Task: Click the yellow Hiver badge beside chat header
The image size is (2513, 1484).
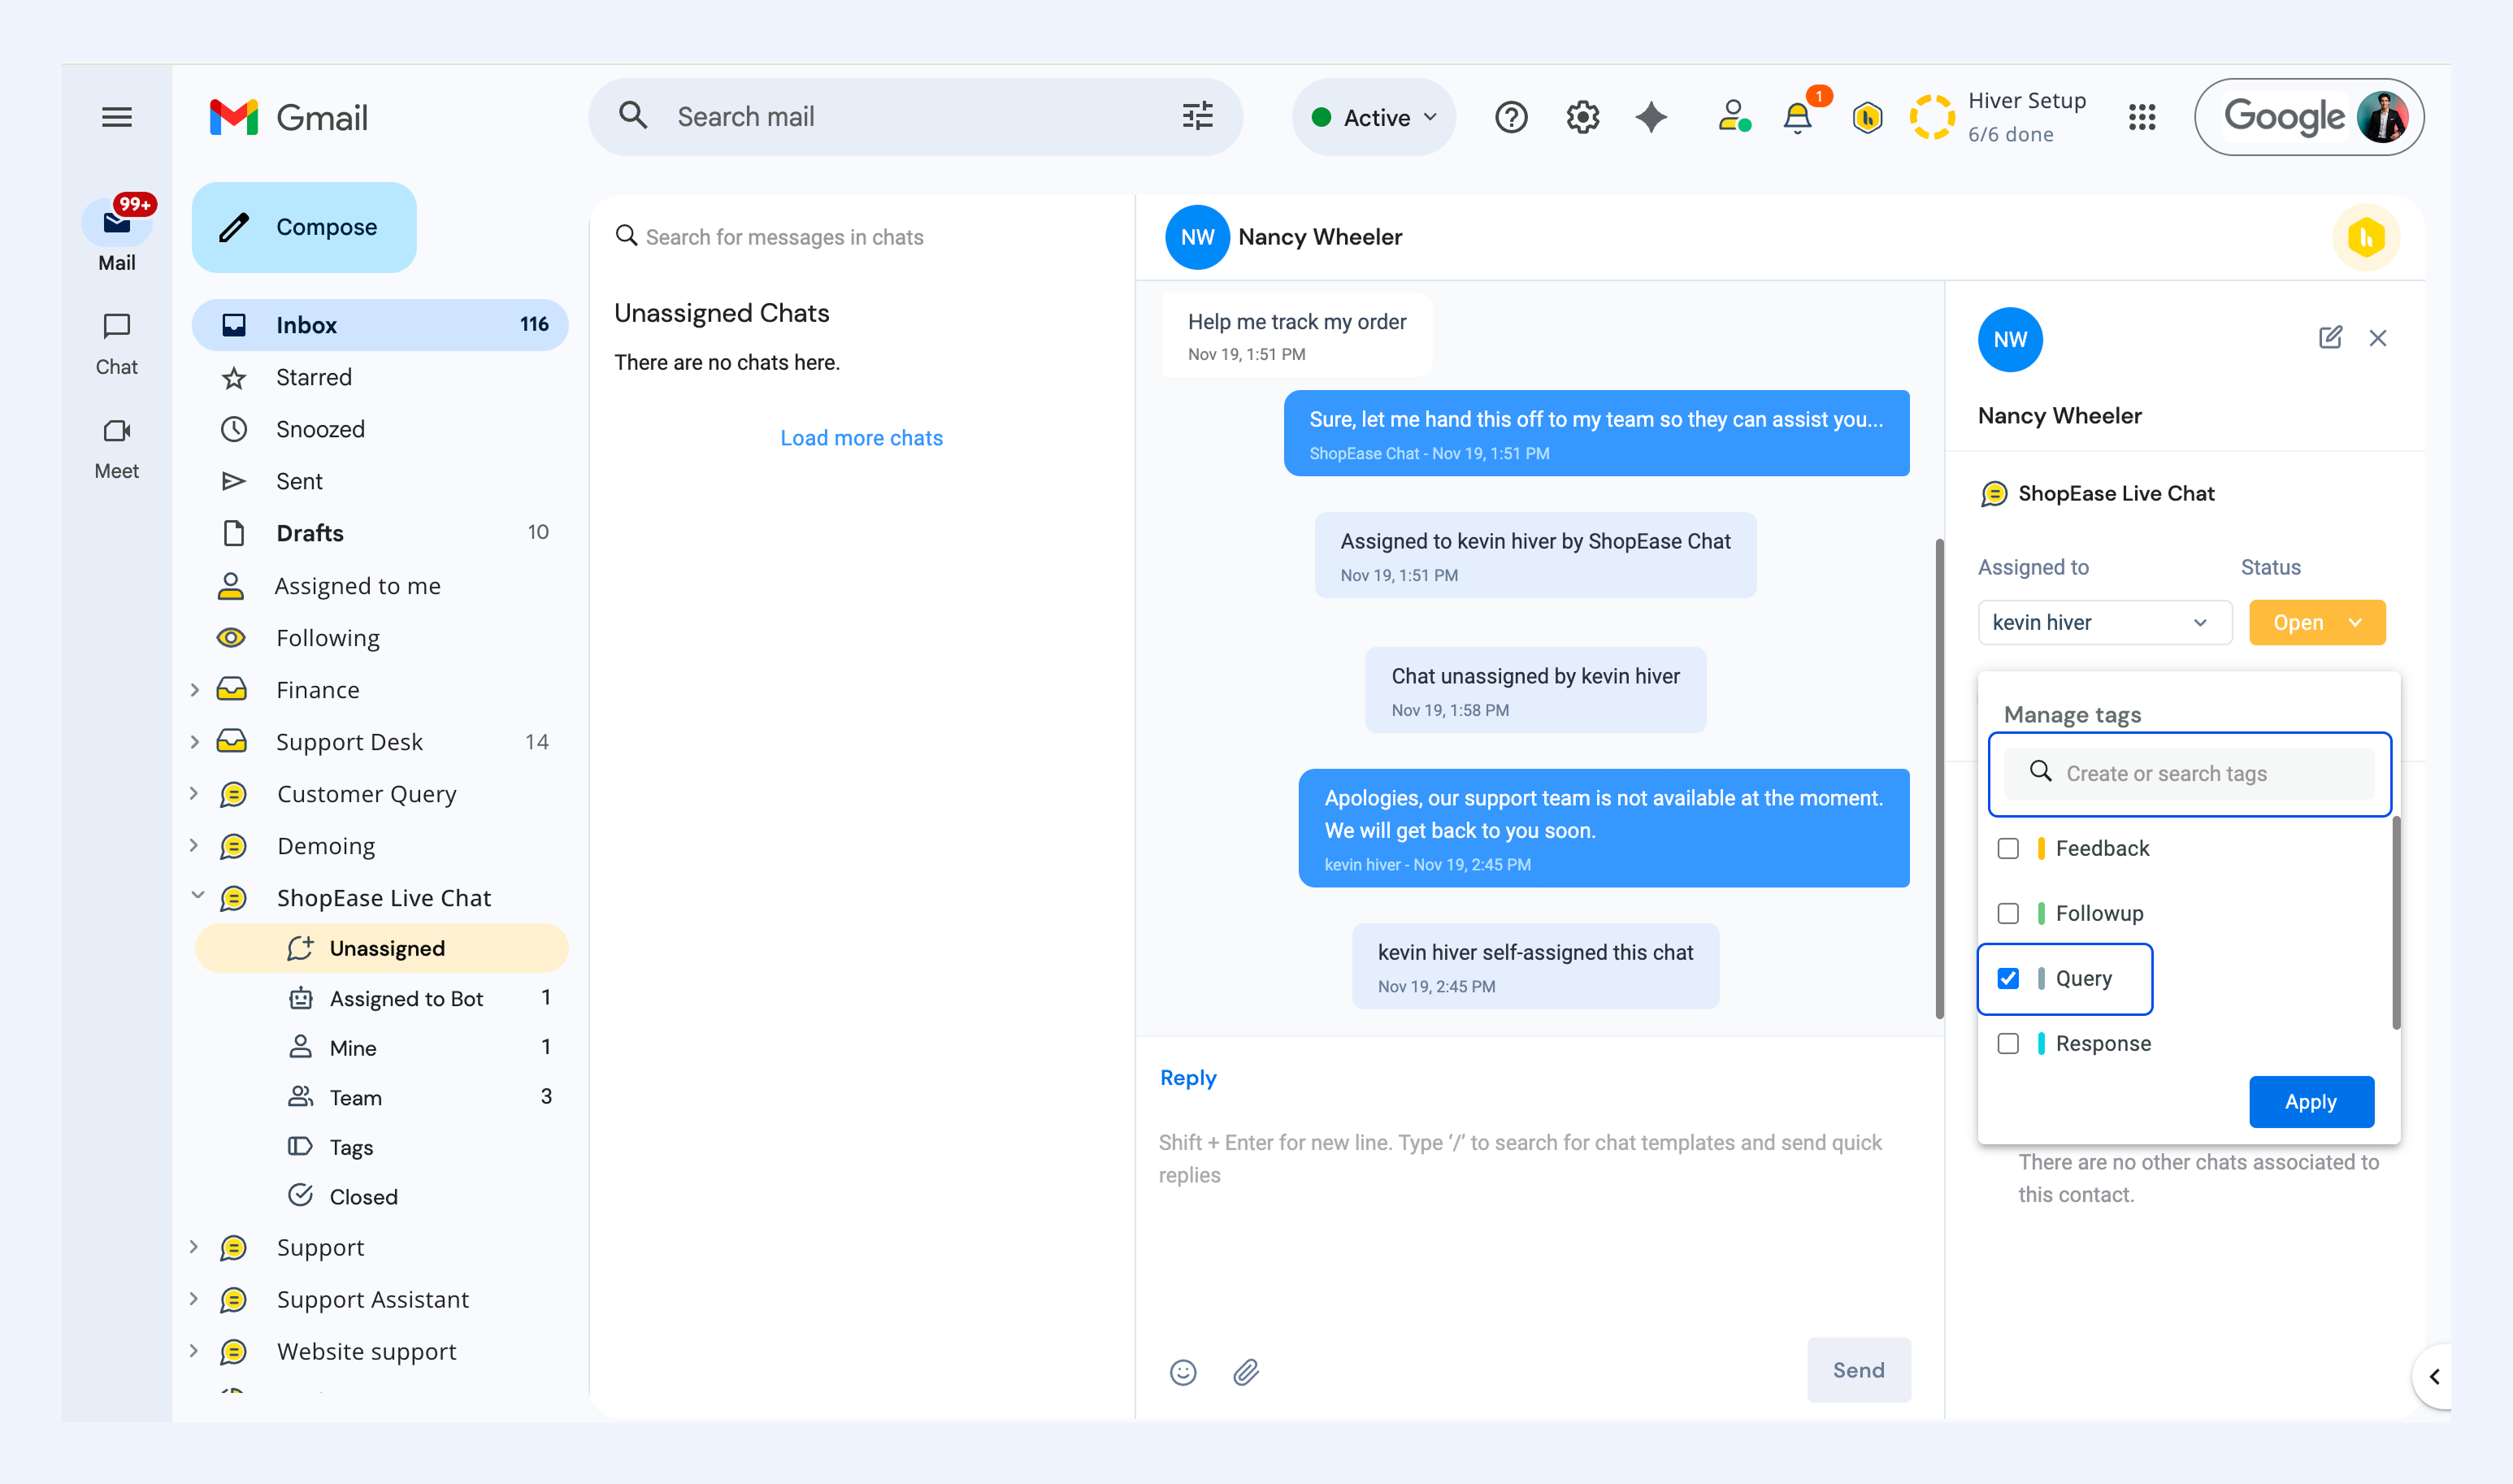Action: point(2366,238)
